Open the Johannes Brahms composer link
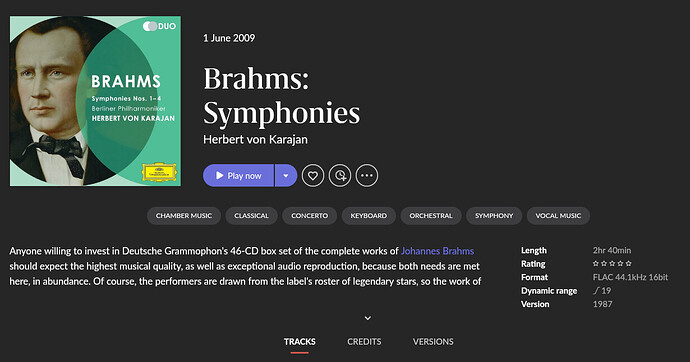Screen dimensions: 690x362 pyautogui.click(x=437, y=251)
